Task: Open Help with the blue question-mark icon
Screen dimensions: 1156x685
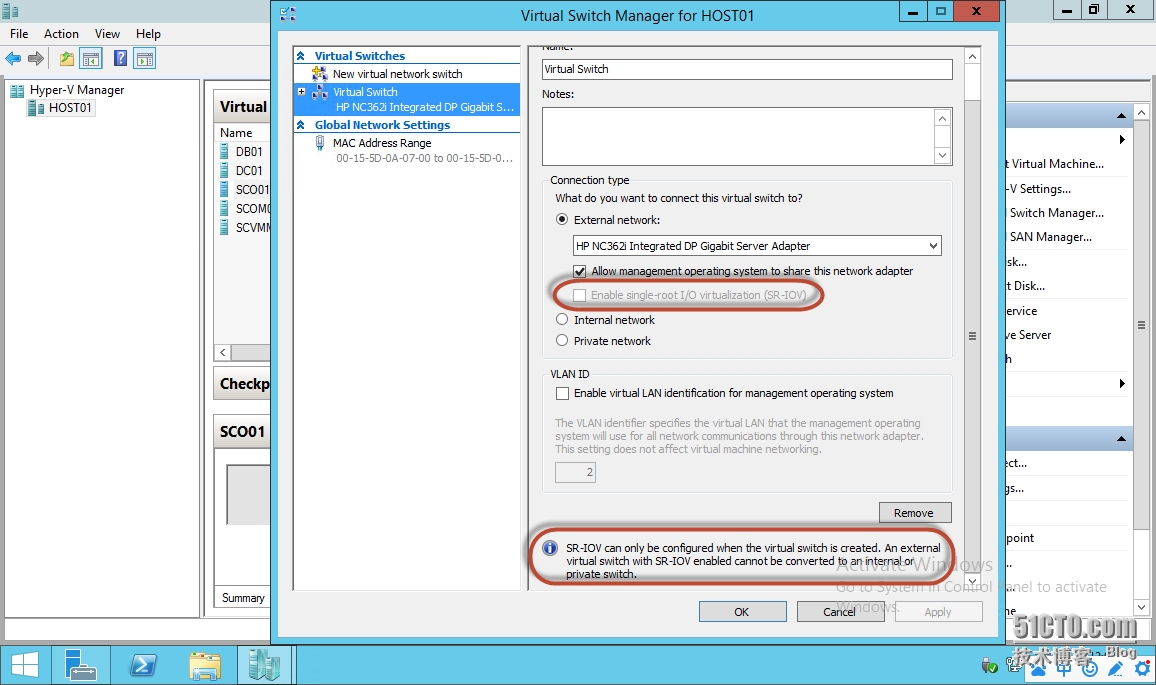Action: [x=120, y=59]
